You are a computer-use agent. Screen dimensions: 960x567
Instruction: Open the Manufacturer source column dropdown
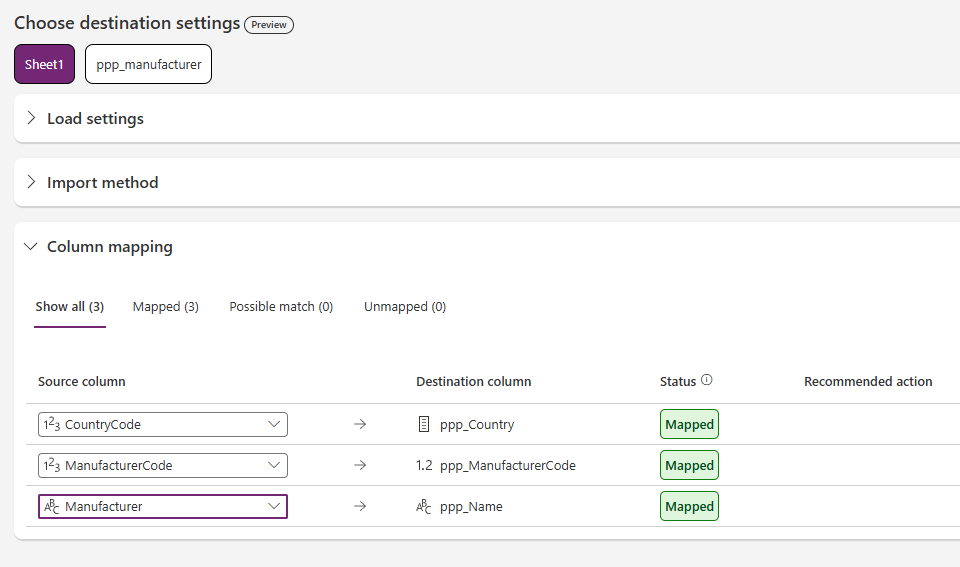274,507
